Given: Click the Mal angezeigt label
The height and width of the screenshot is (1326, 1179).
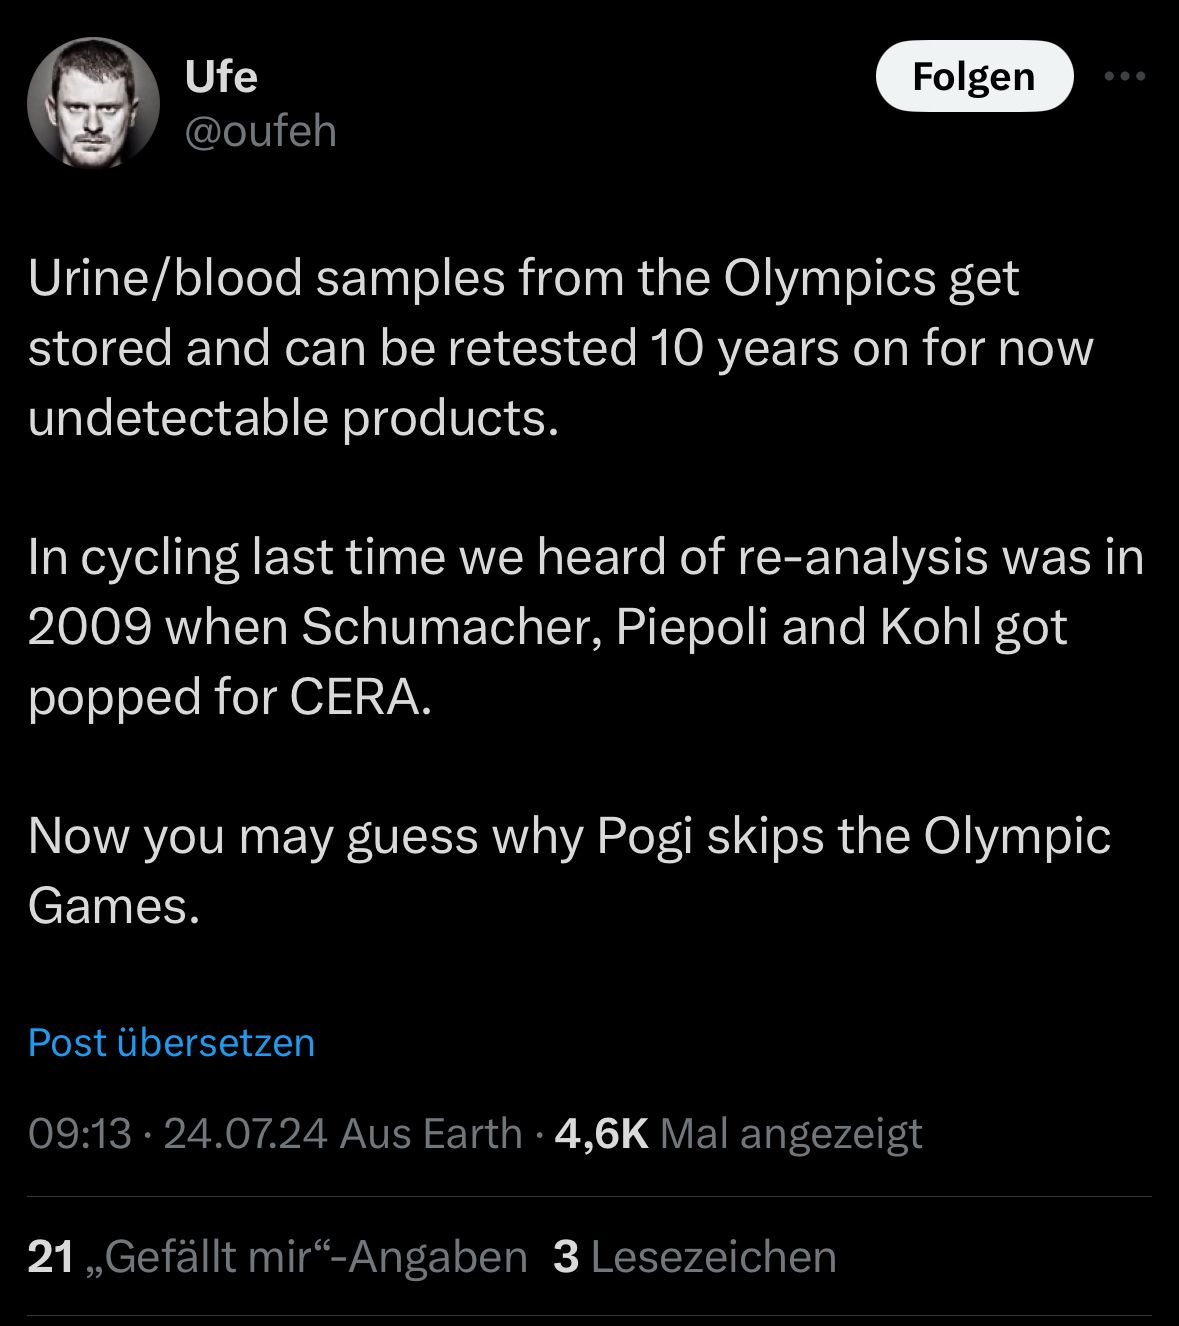Looking at the screenshot, I should click(791, 1133).
